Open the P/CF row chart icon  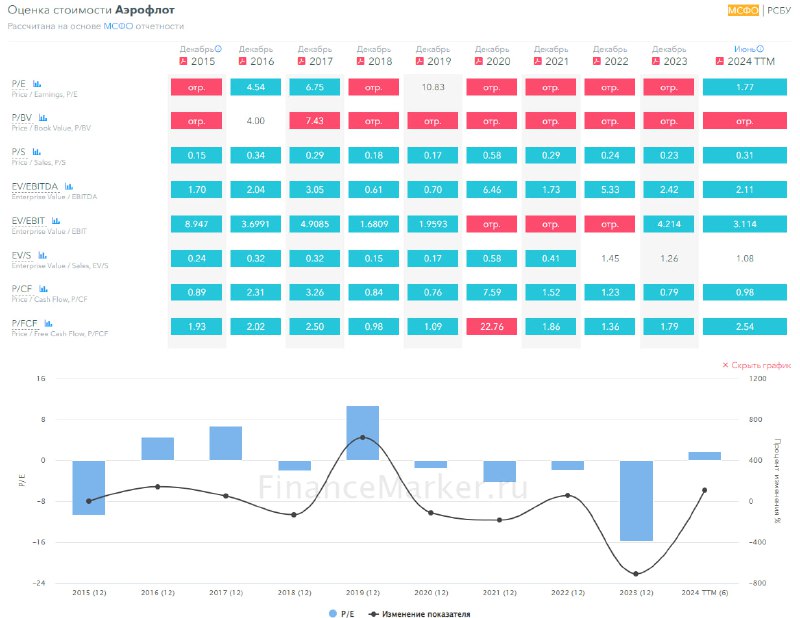coord(43,289)
